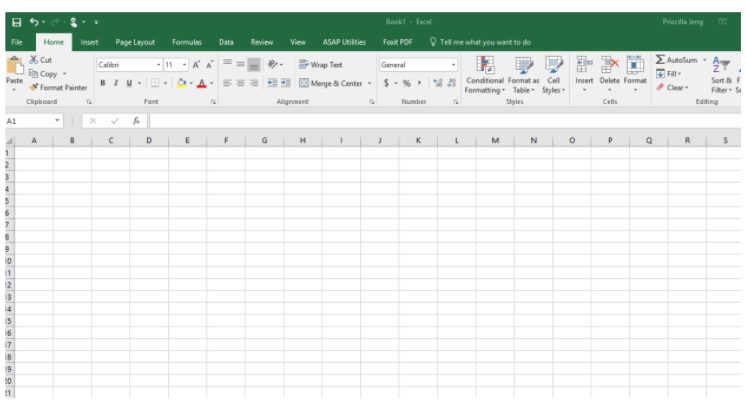747x419 pixels.
Task: Open the Calibri font name dropdown
Action: tap(159, 65)
